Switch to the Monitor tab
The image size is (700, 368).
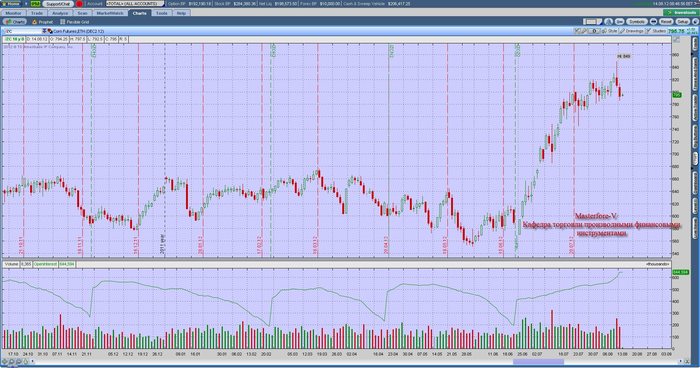(13, 13)
